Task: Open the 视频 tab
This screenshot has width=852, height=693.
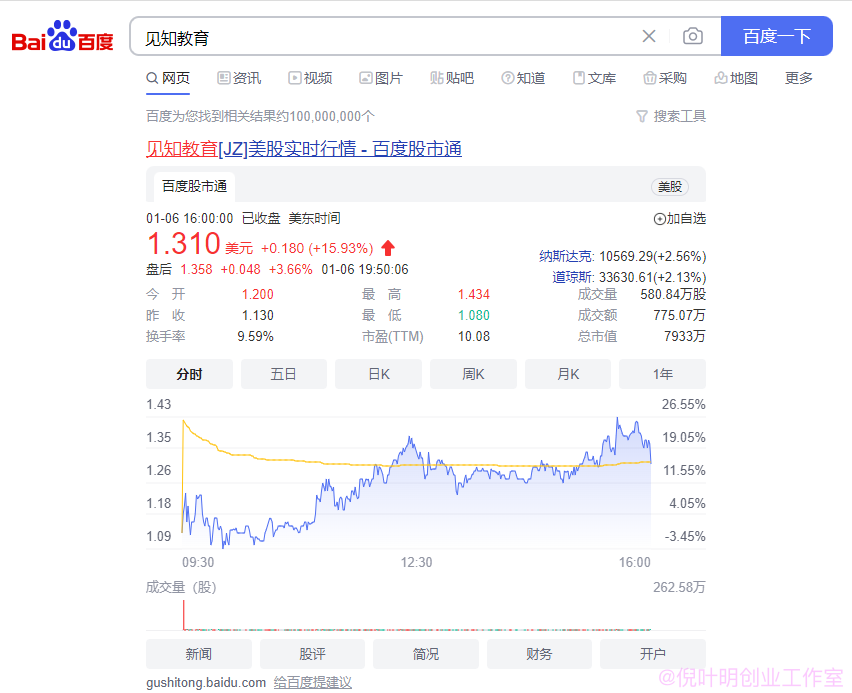Action: 310,78
